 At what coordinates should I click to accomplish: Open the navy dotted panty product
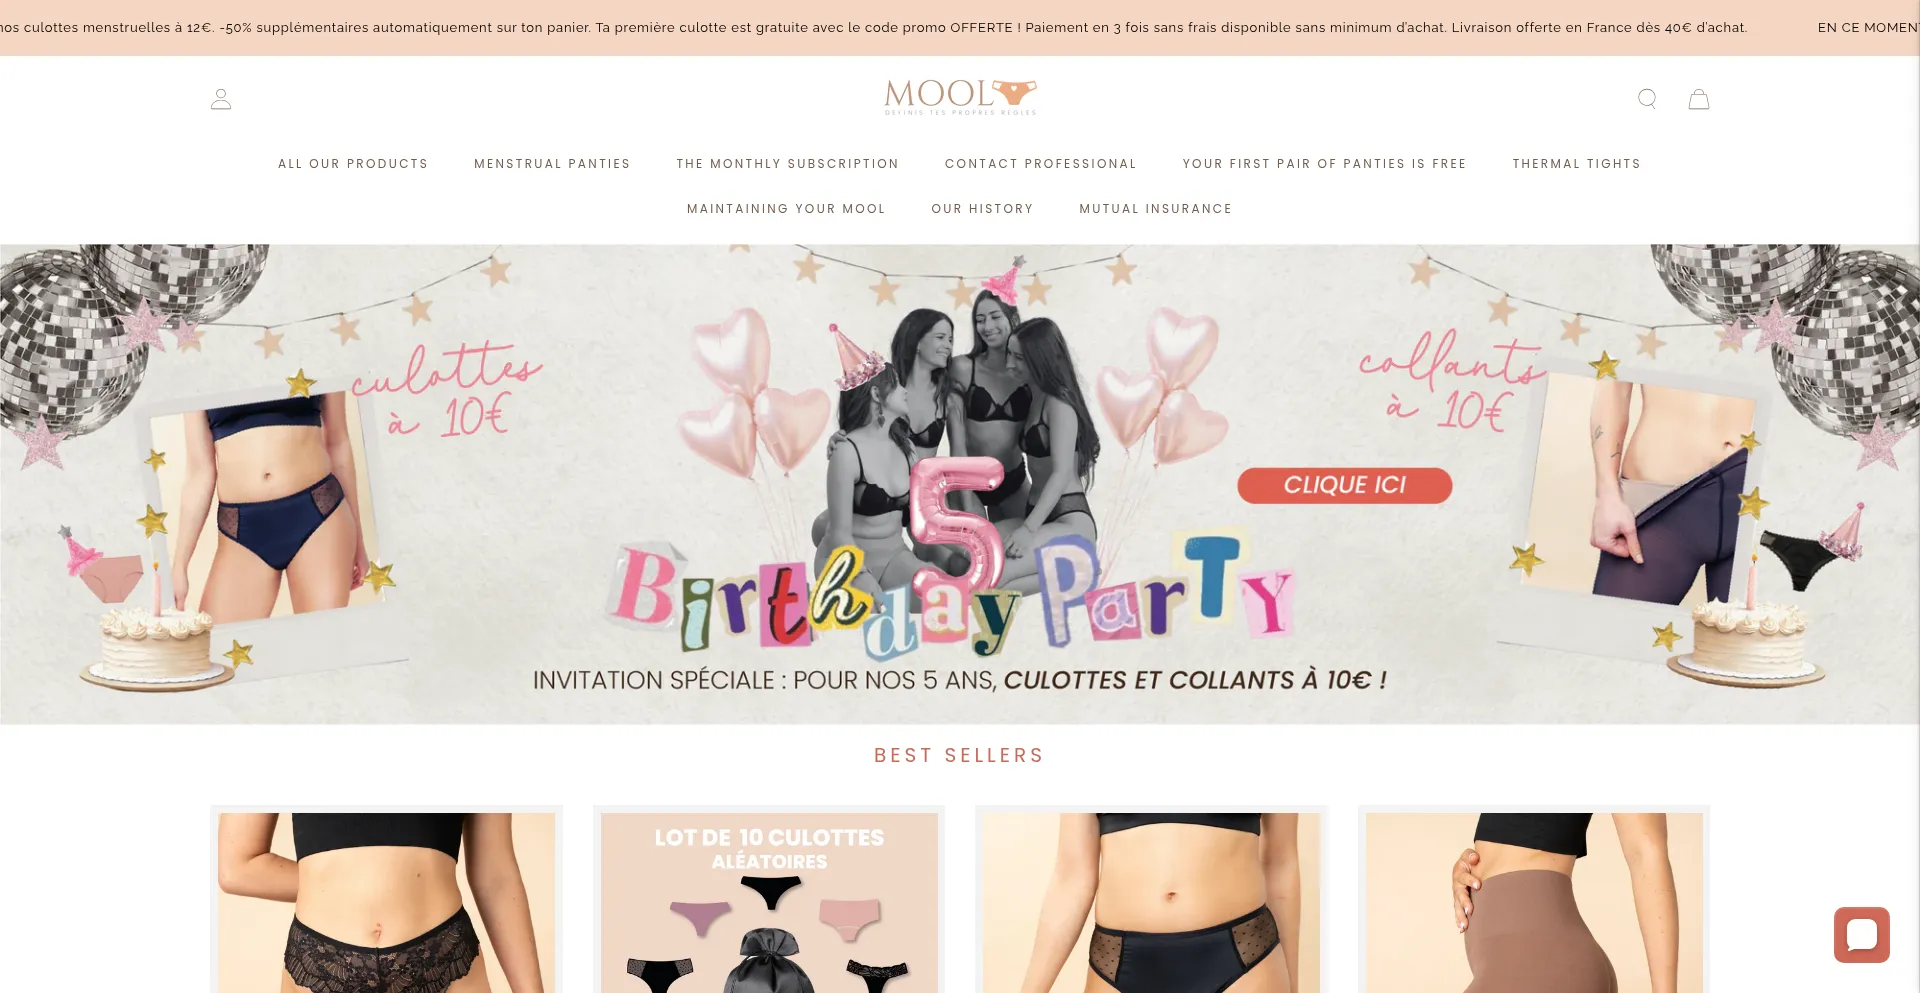pyautogui.click(x=1151, y=900)
